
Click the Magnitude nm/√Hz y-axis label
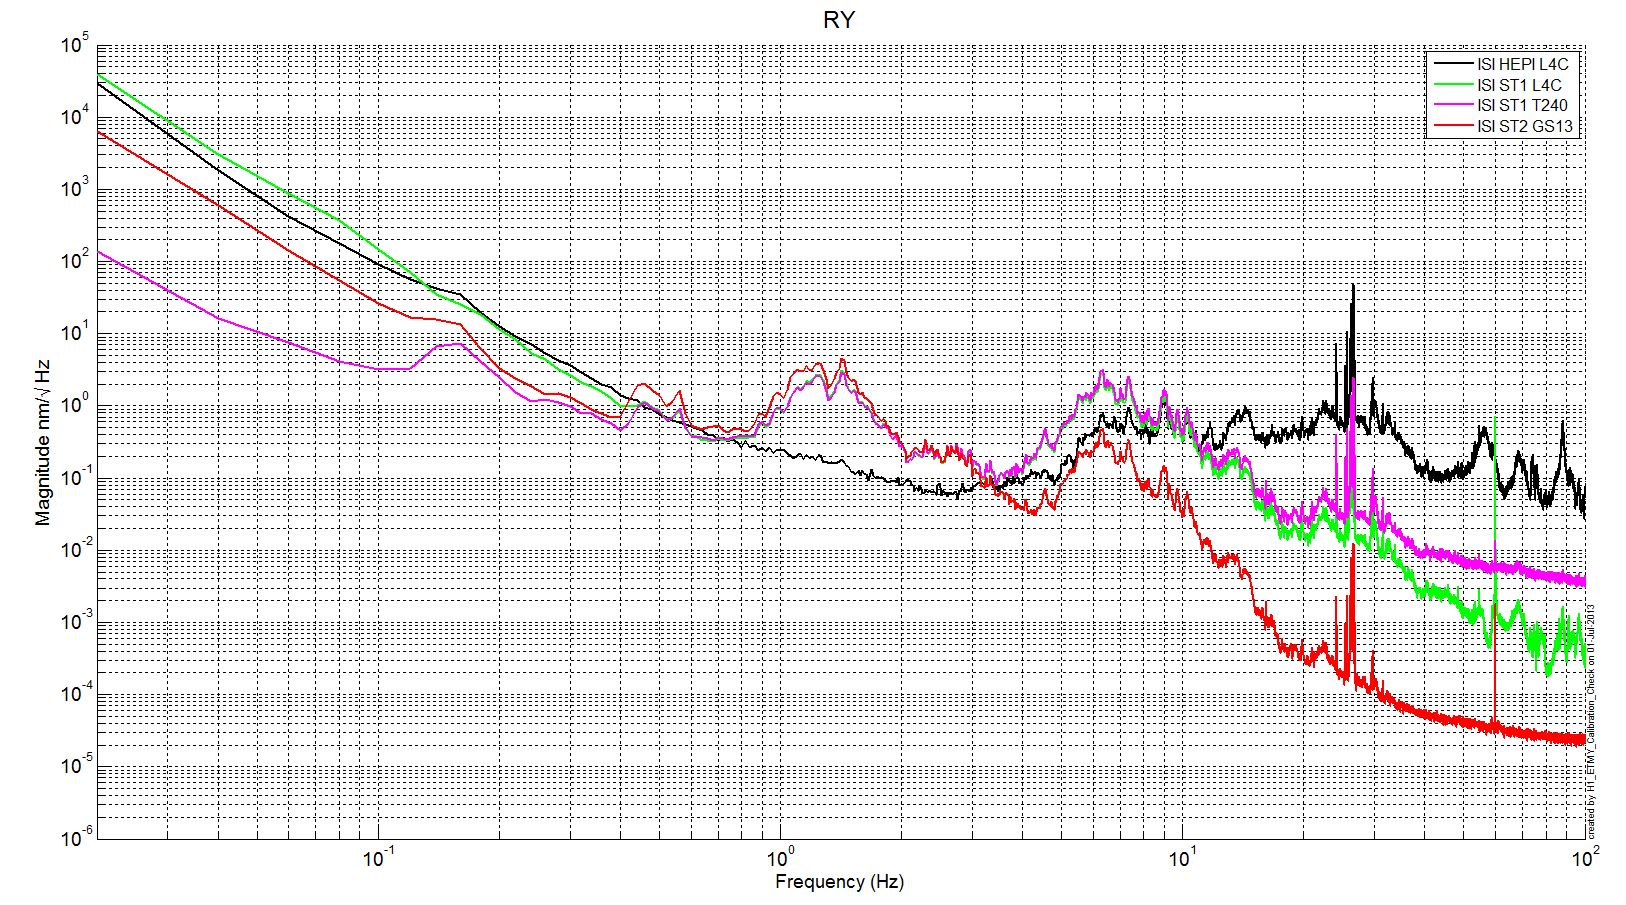point(43,442)
